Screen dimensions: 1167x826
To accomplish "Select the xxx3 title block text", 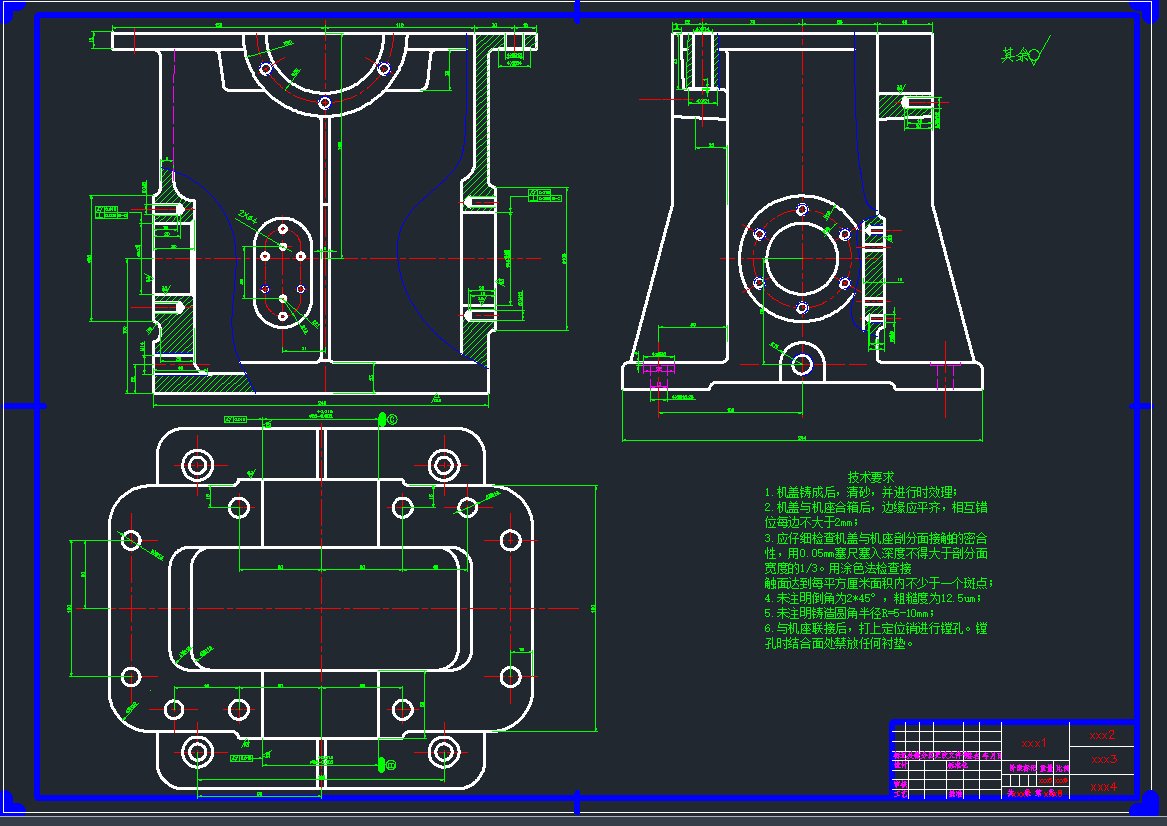I will (x=1103, y=760).
